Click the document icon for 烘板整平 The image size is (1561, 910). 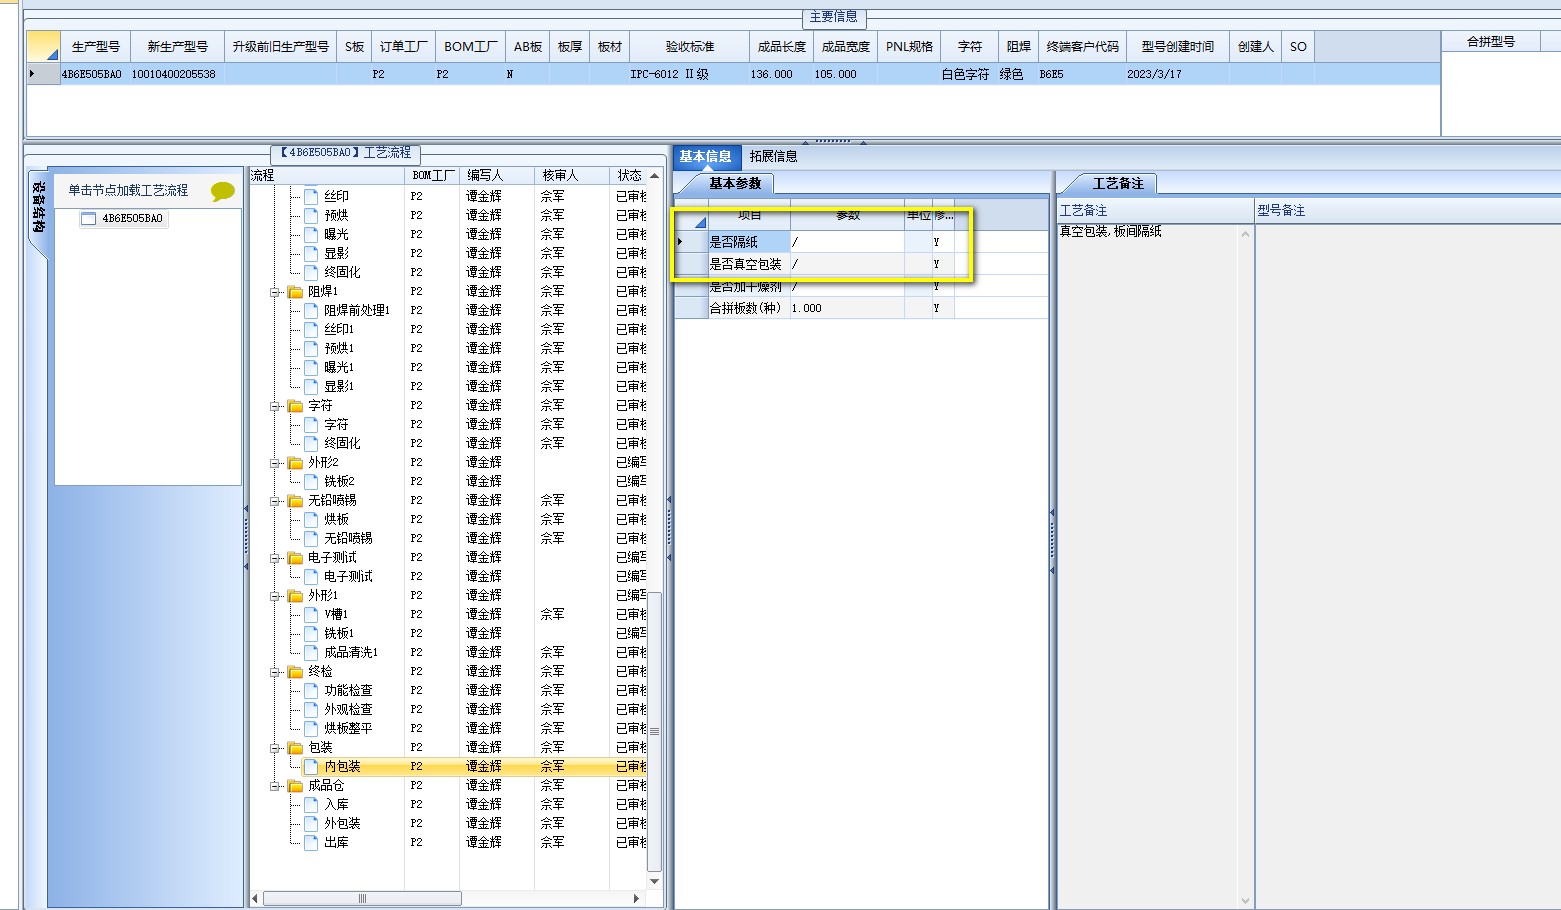click(x=311, y=729)
